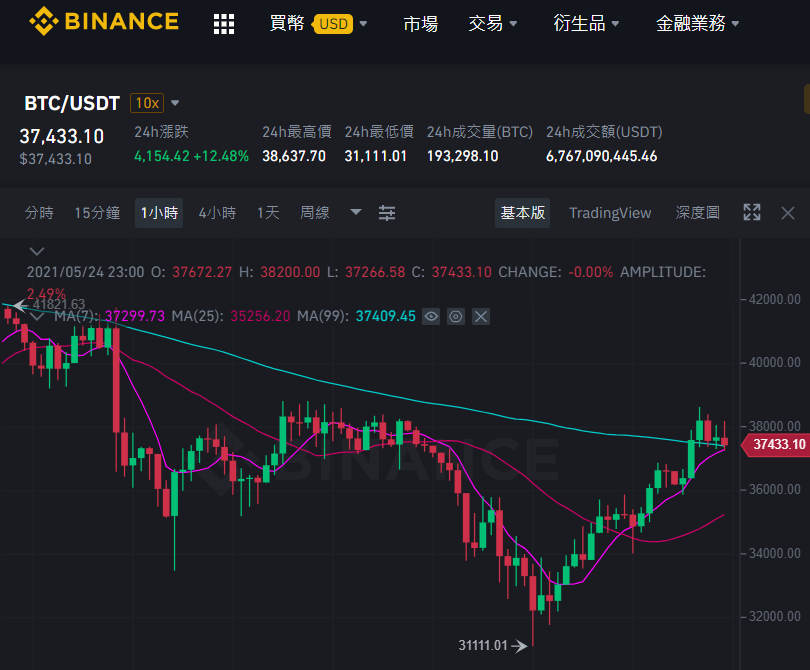Click the 37433.10 current price label
The width and height of the screenshot is (810, 670).
[x=775, y=444]
